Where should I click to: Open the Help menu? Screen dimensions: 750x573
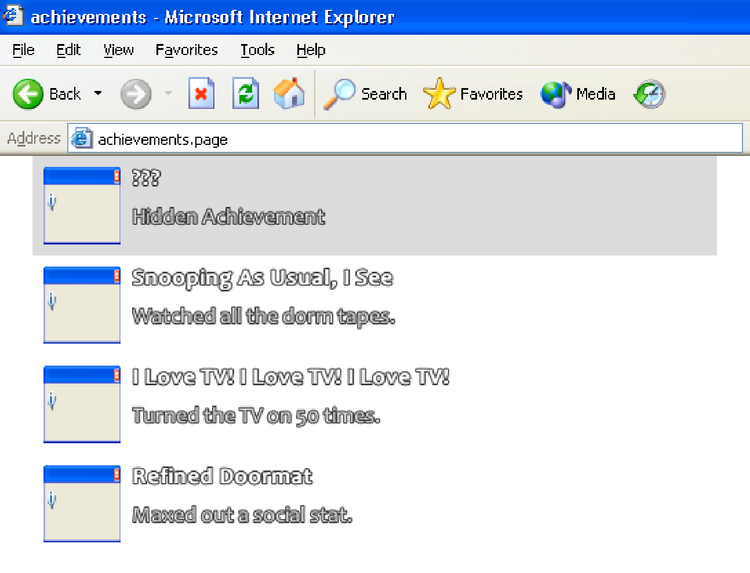pyautogui.click(x=310, y=50)
